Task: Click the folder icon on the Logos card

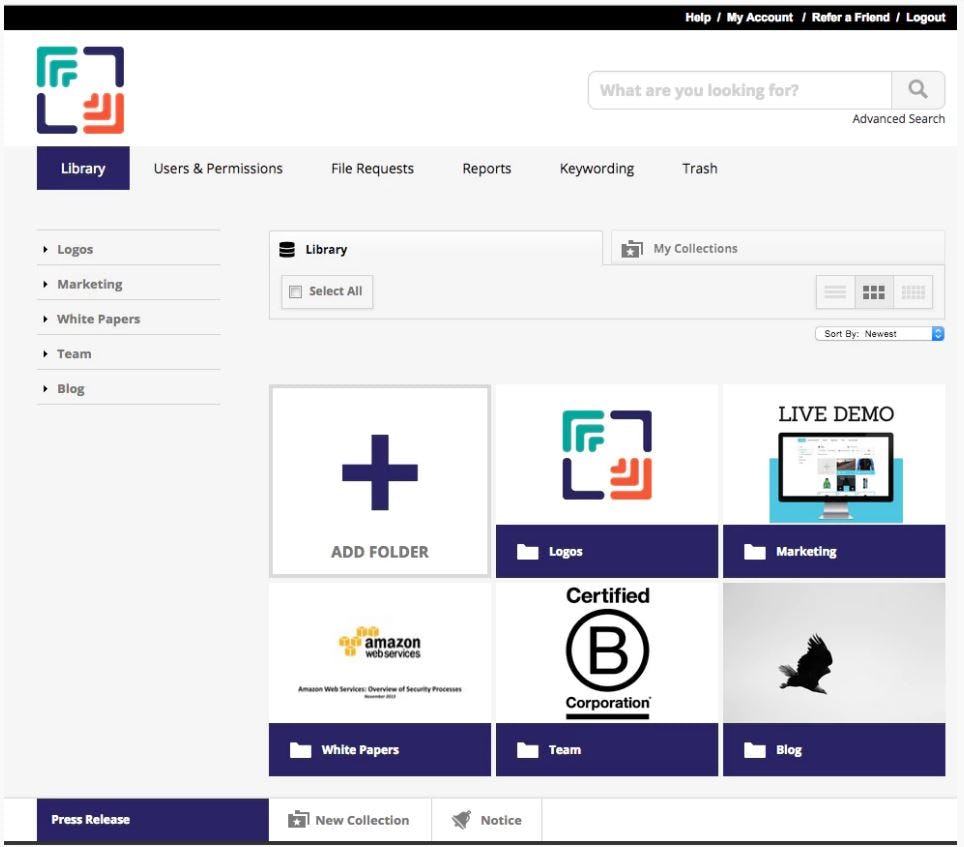Action: click(x=524, y=551)
